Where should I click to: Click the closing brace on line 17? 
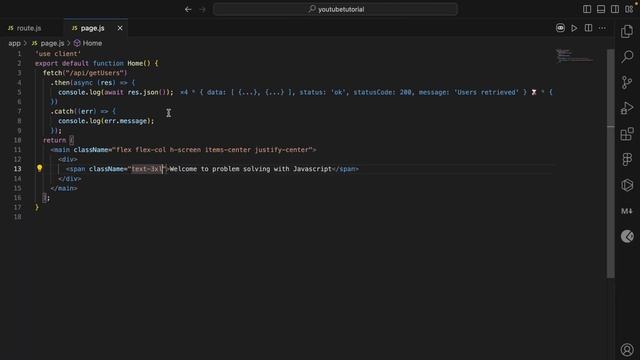37,207
